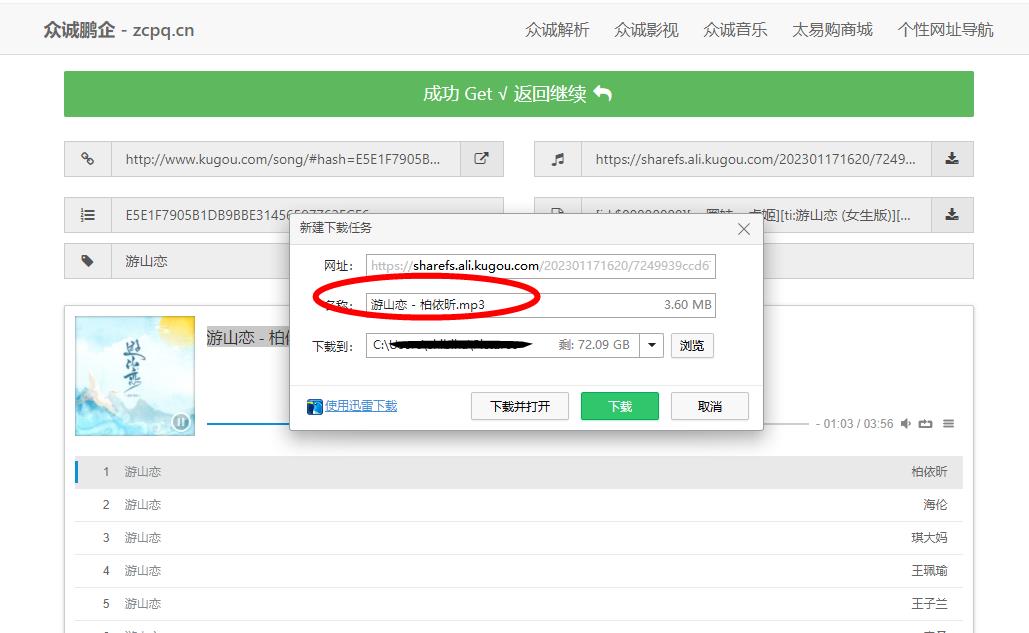The width and height of the screenshot is (1029, 633).
Task: Click the download path field in dialog
Action: tap(503, 345)
